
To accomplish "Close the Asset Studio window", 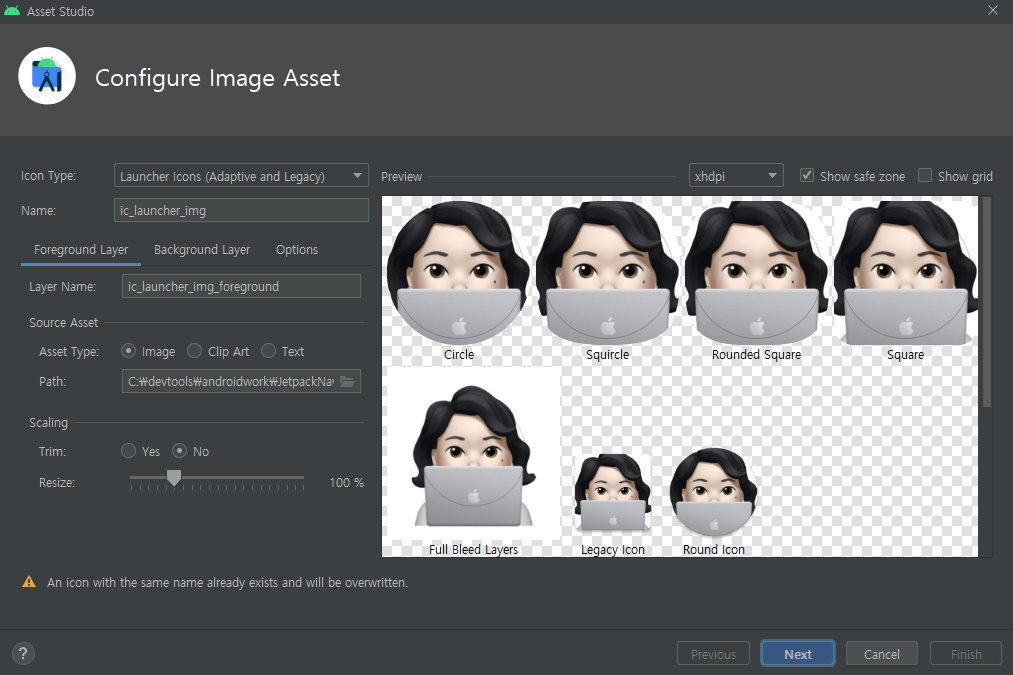I will 993,10.
